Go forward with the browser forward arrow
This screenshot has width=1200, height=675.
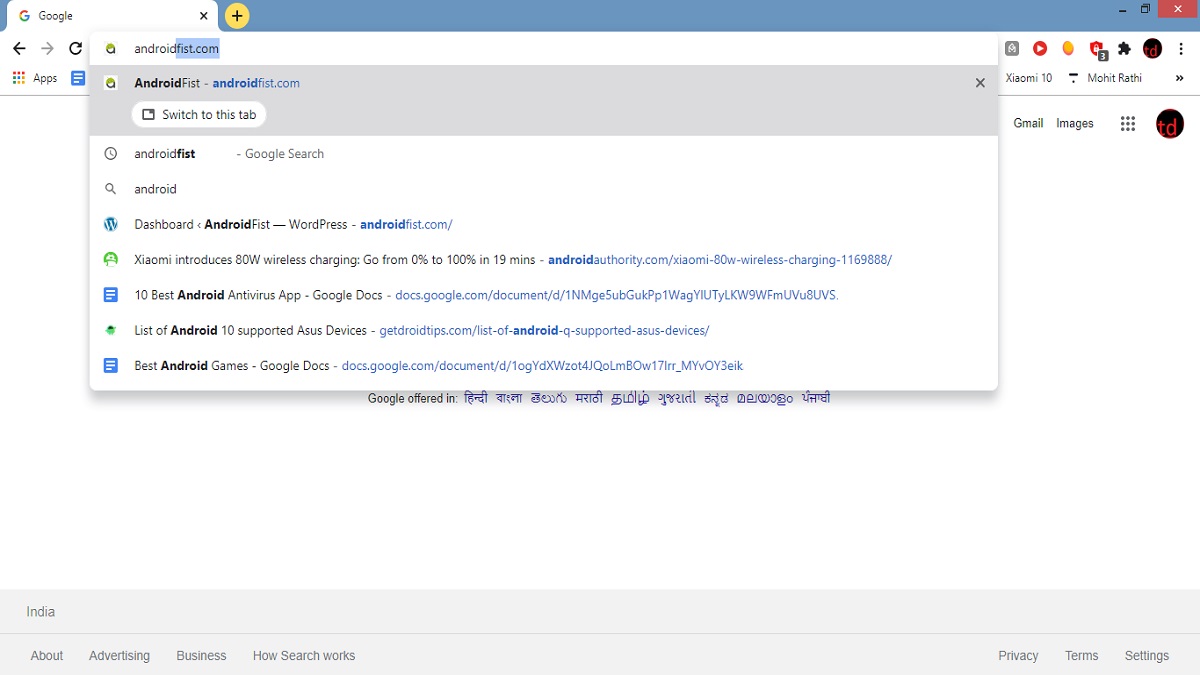click(47, 48)
